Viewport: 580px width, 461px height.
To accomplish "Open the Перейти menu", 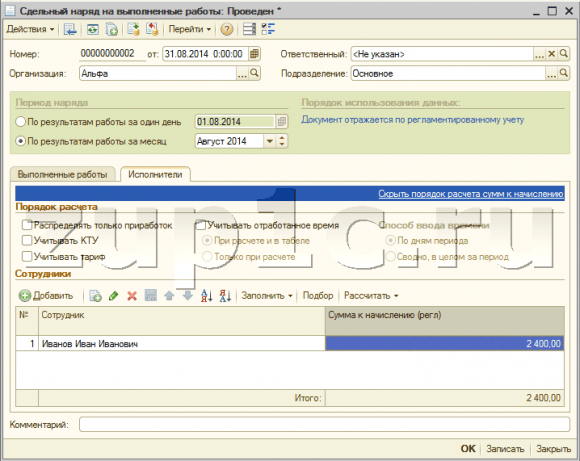I will point(190,29).
